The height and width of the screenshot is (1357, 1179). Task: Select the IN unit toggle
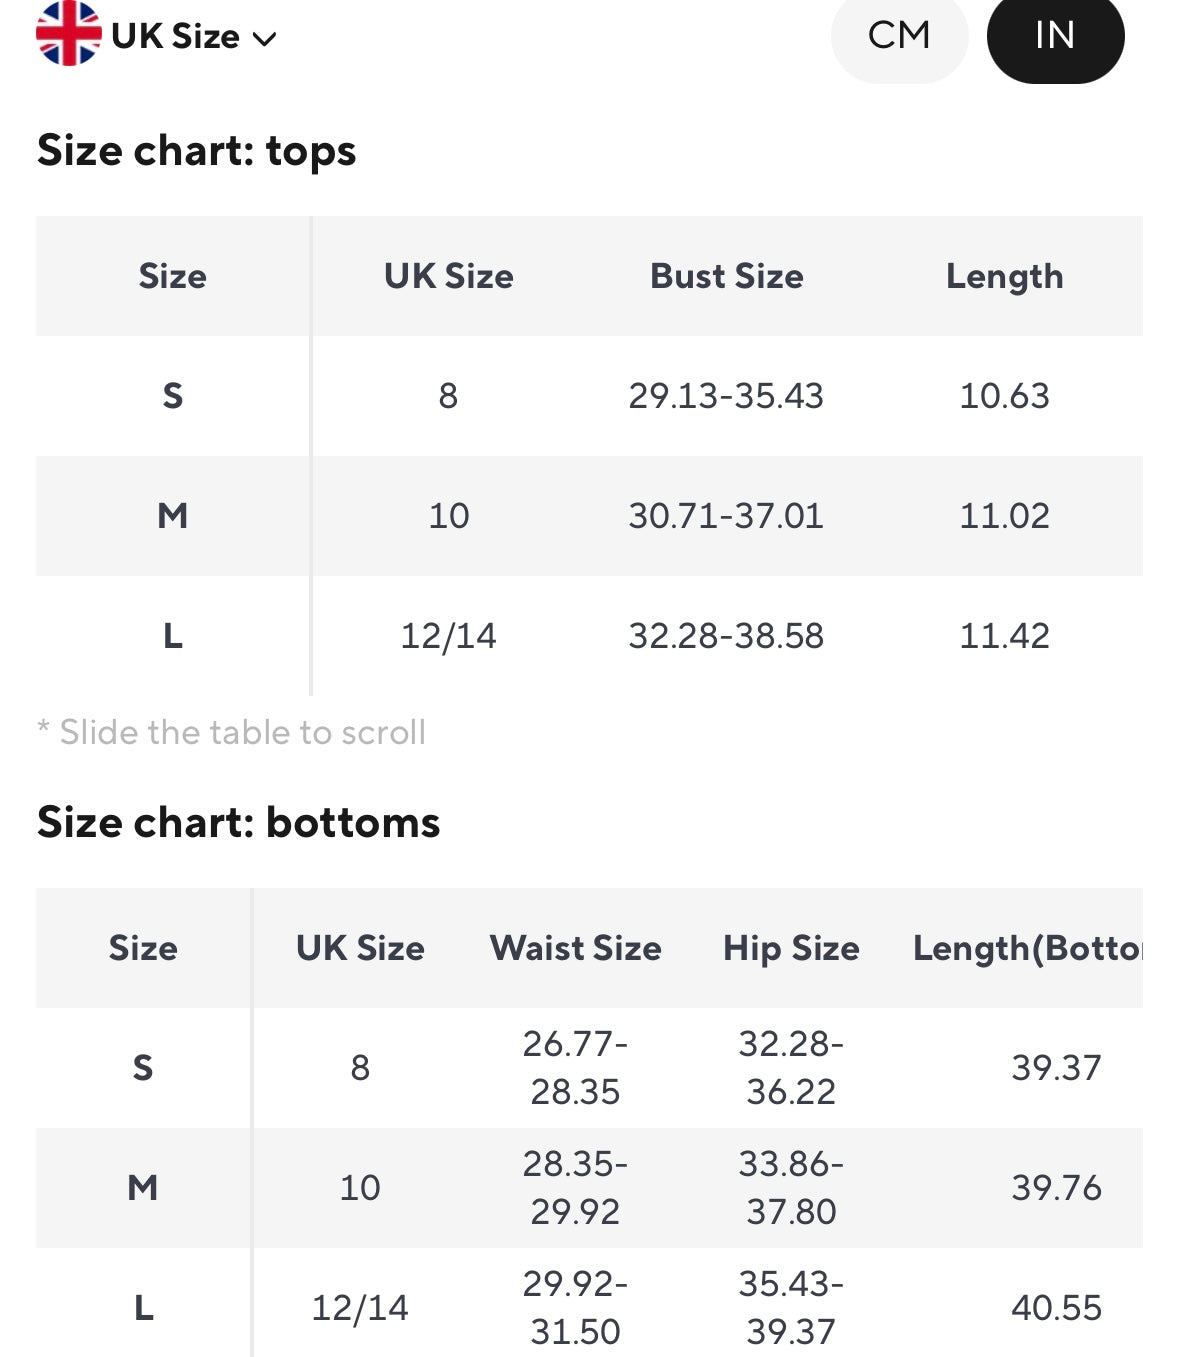[x=1055, y=36]
